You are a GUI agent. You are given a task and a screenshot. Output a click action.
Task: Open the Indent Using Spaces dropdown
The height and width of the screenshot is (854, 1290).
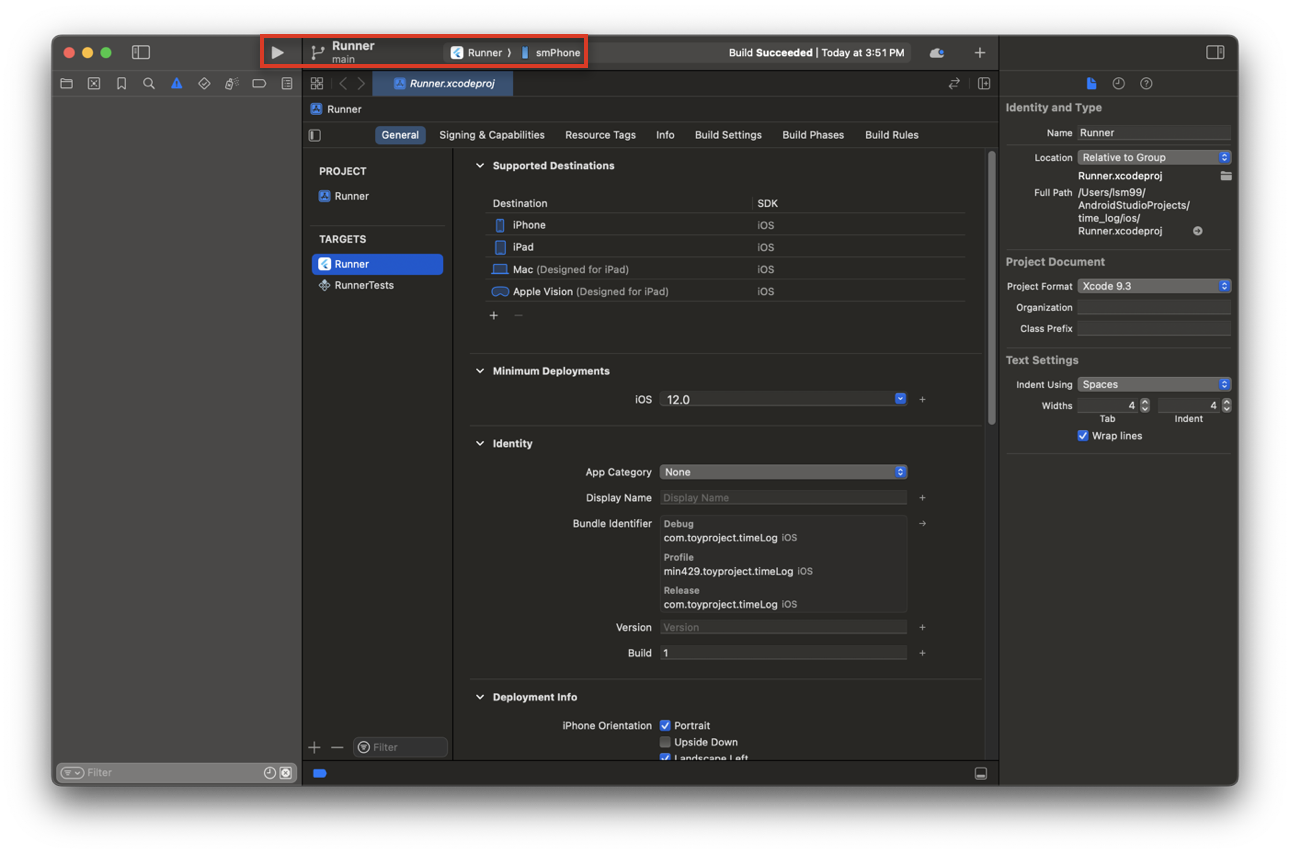coord(1154,385)
